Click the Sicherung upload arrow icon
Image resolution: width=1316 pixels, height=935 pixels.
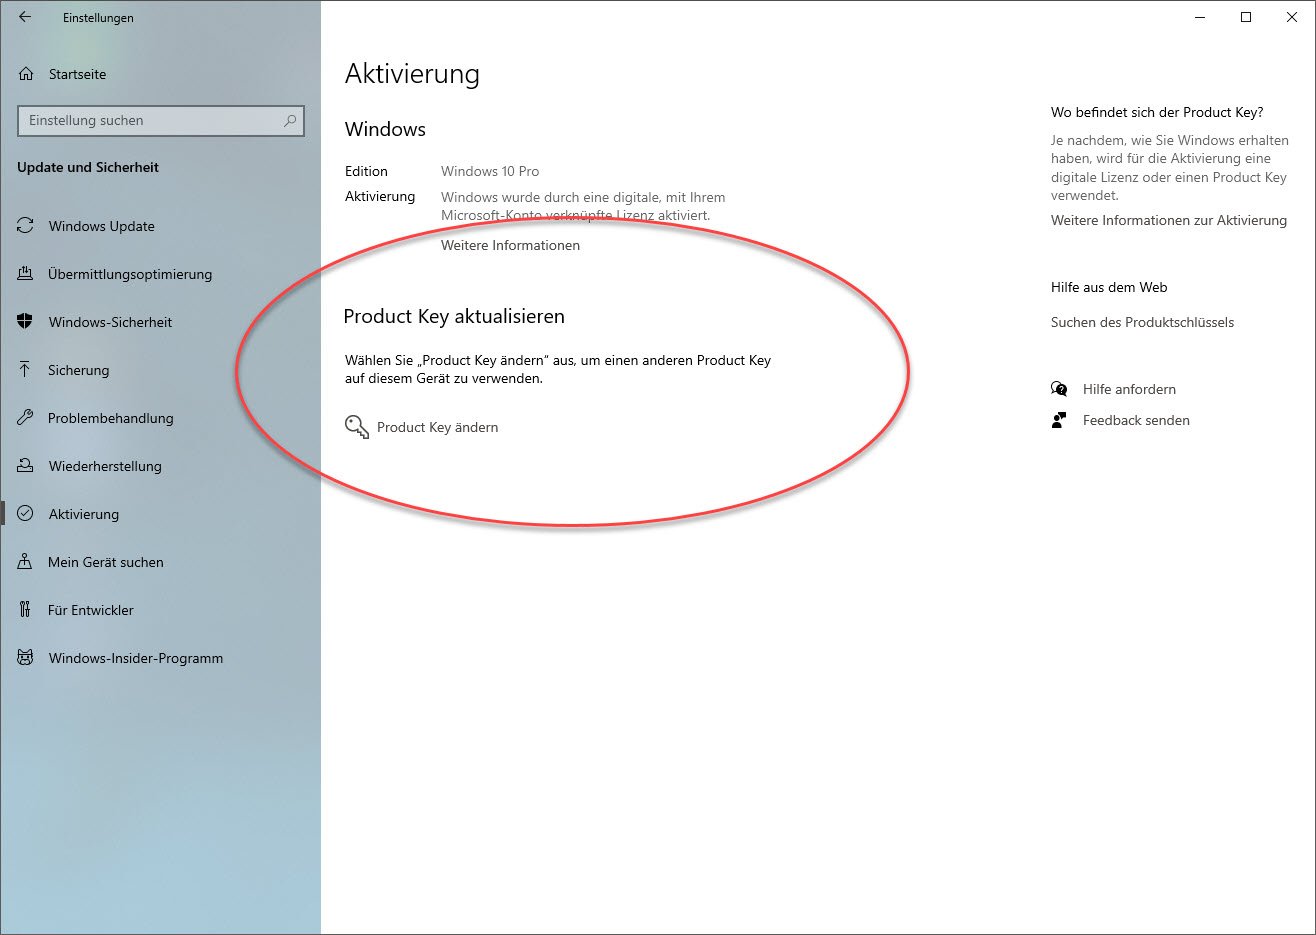click(x=25, y=370)
